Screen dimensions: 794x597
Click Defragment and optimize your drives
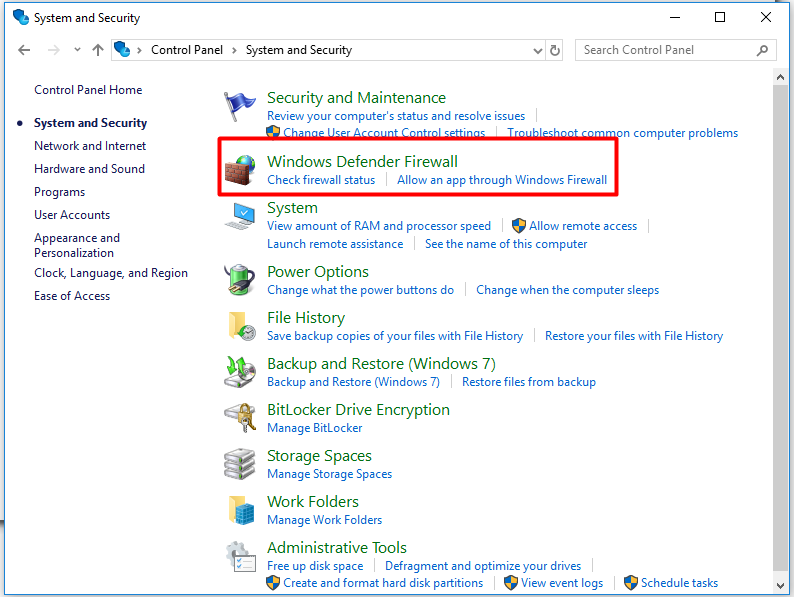coord(483,566)
